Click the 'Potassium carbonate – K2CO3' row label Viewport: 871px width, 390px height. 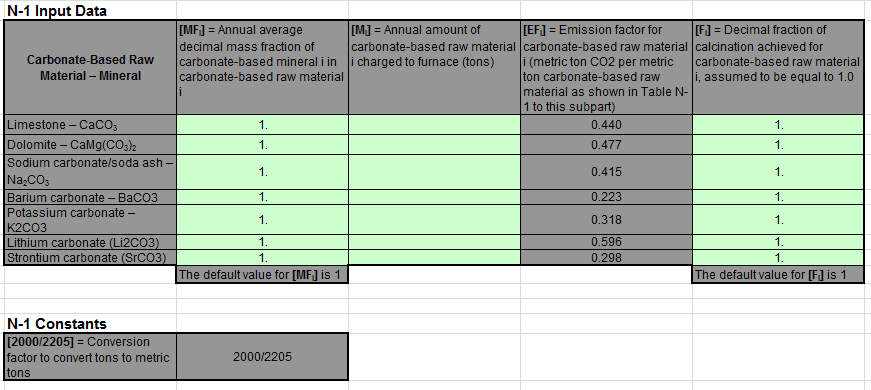coord(90,220)
